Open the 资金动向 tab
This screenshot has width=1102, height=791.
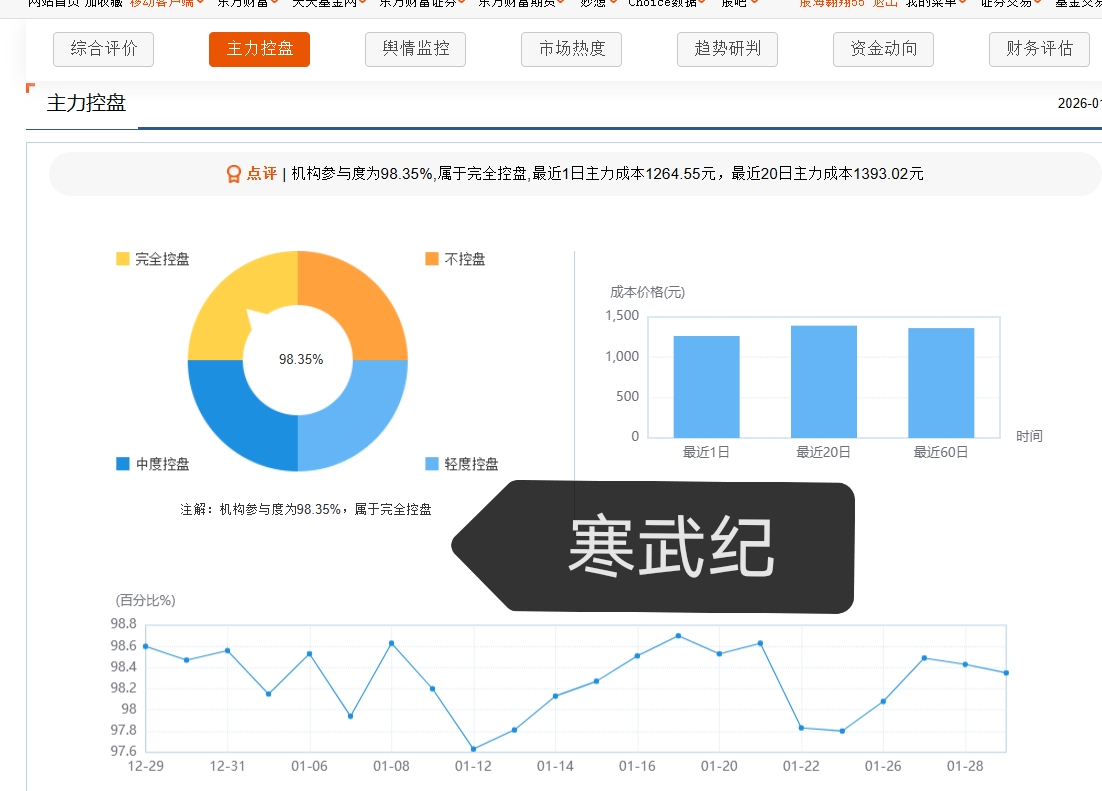(x=883, y=49)
